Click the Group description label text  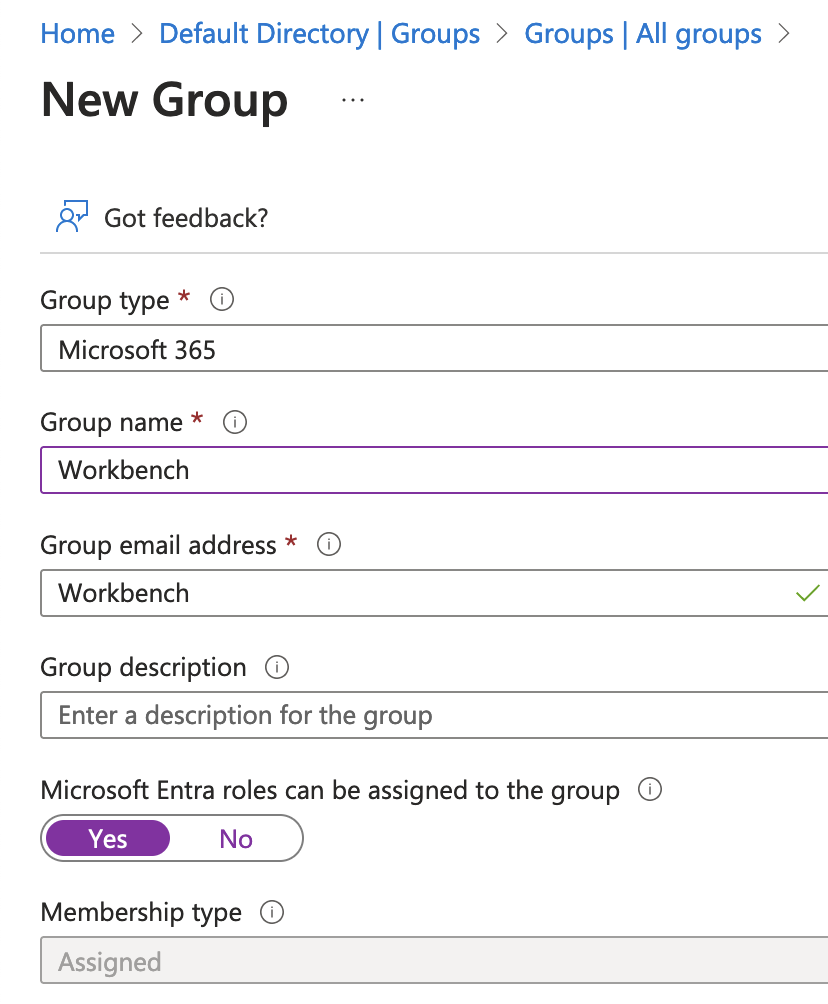[143, 667]
